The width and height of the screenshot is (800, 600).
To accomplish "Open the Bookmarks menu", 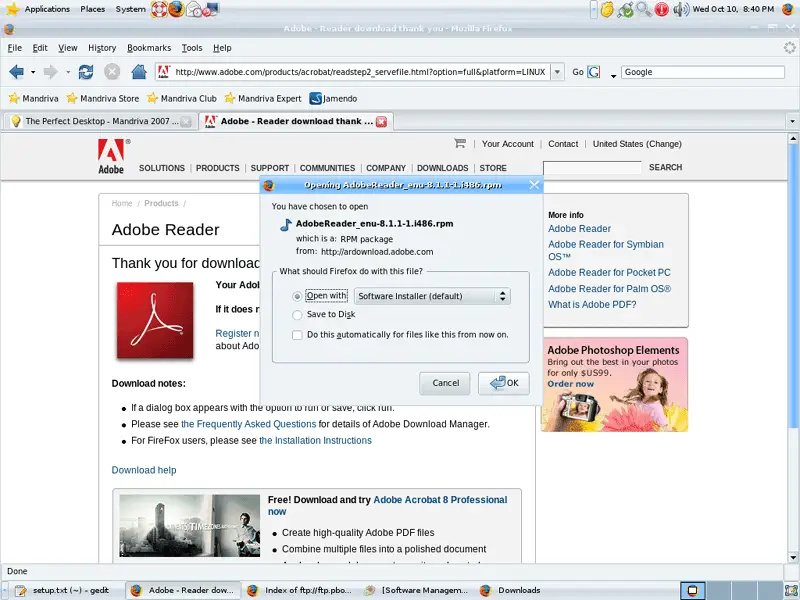I will [149, 48].
